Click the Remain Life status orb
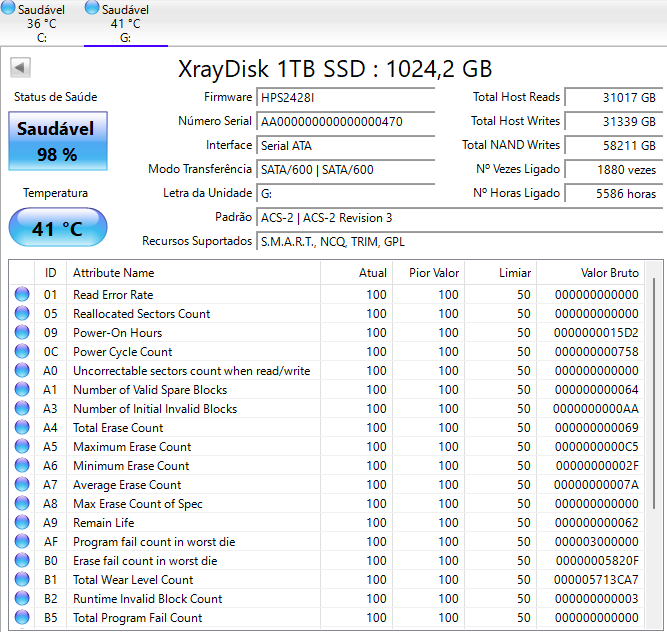The image size is (667, 632). coord(22,523)
